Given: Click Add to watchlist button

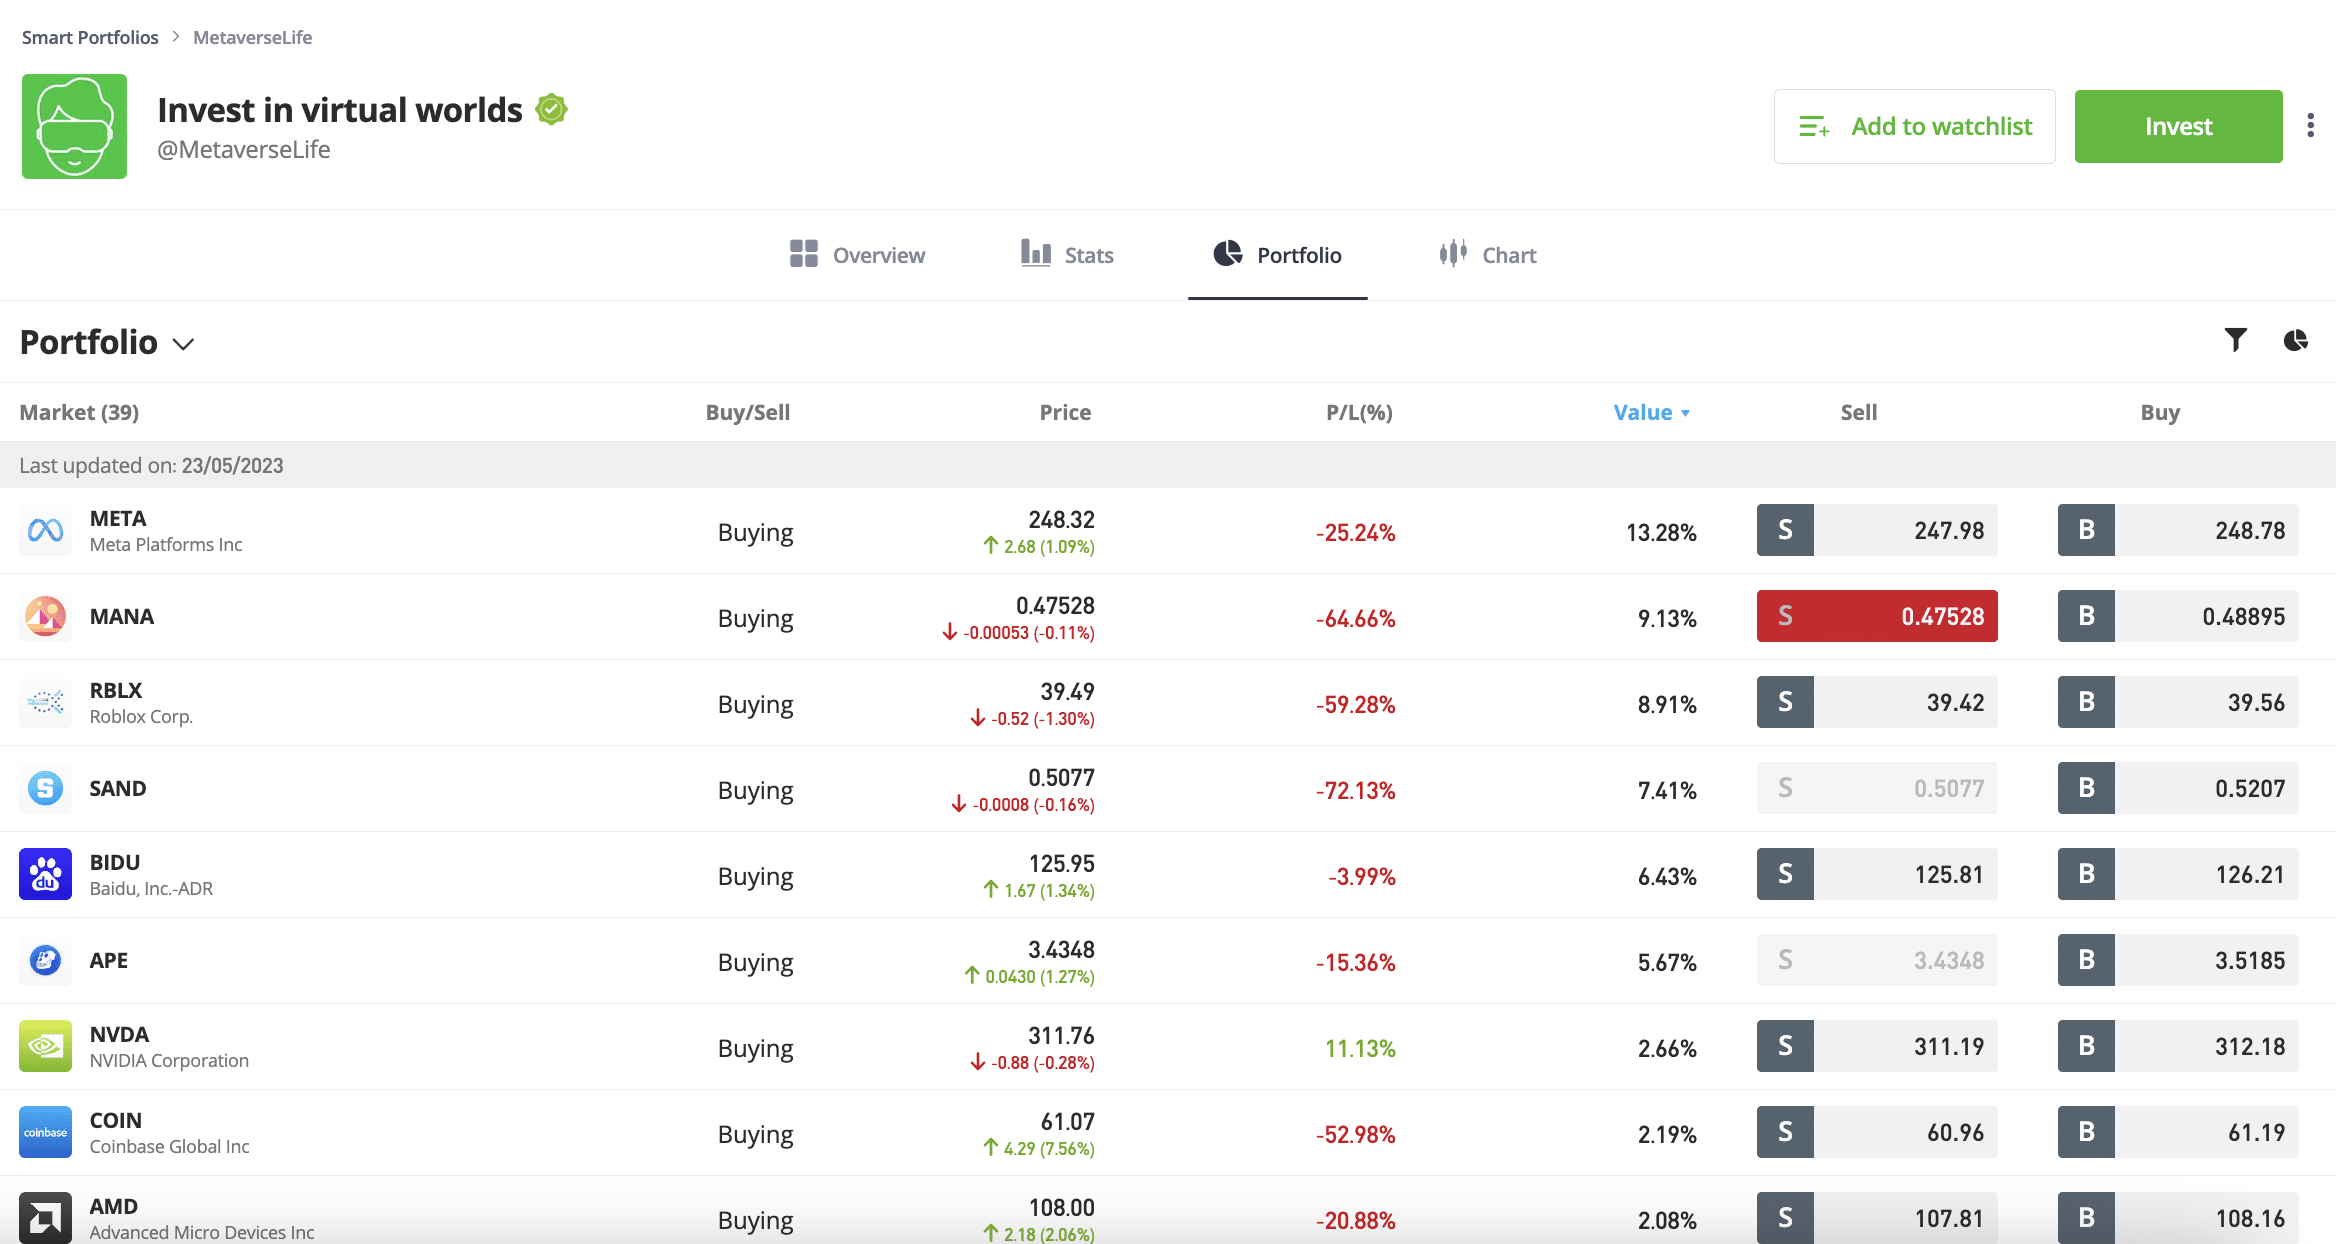Looking at the screenshot, I should click(x=1914, y=126).
